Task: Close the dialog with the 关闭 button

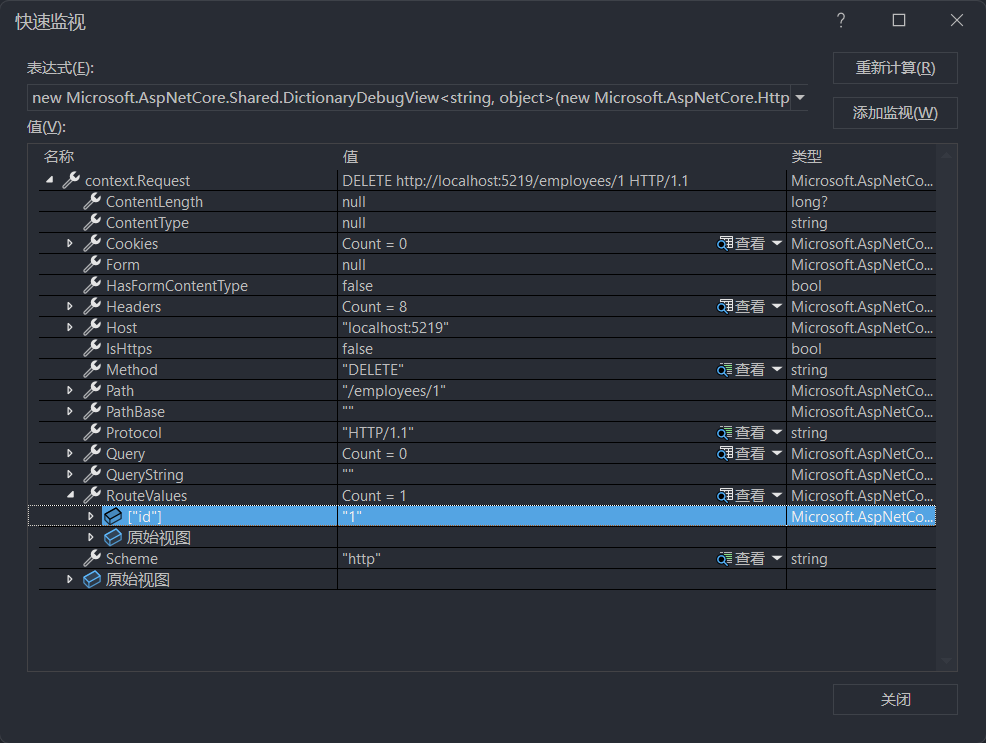Action: 895,700
